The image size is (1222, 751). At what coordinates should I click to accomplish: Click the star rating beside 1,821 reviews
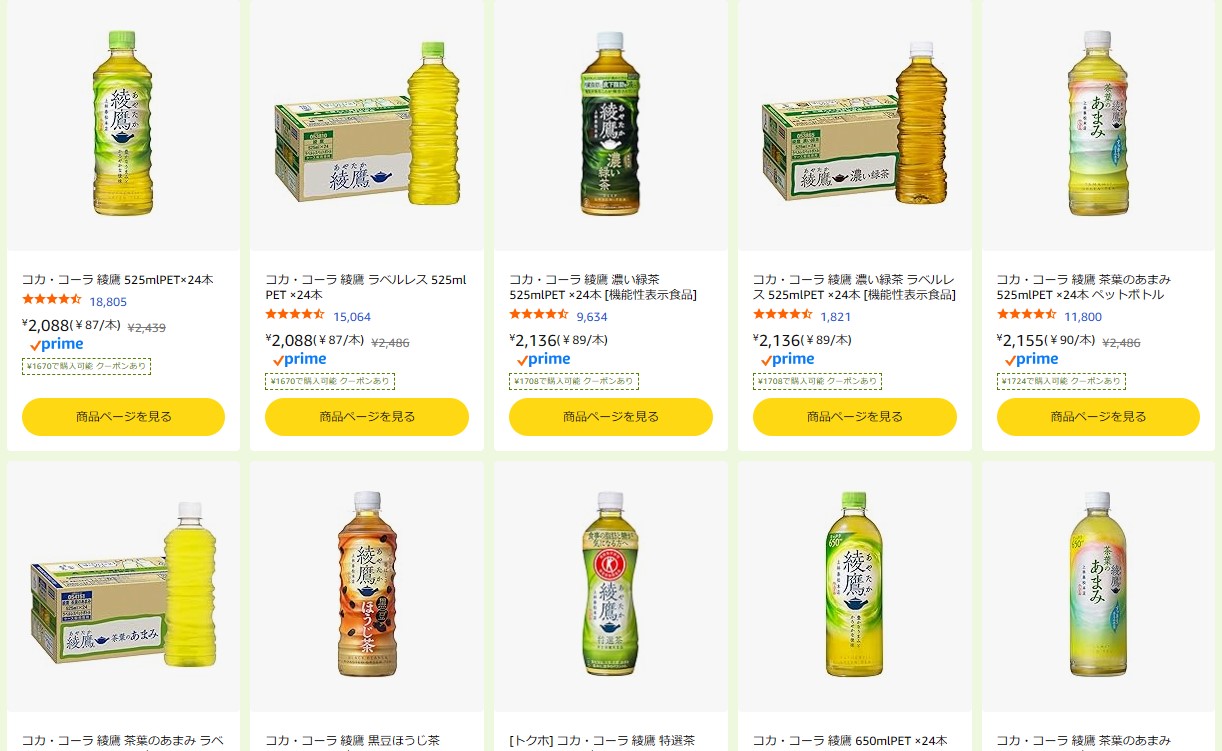tap(783, 315)
